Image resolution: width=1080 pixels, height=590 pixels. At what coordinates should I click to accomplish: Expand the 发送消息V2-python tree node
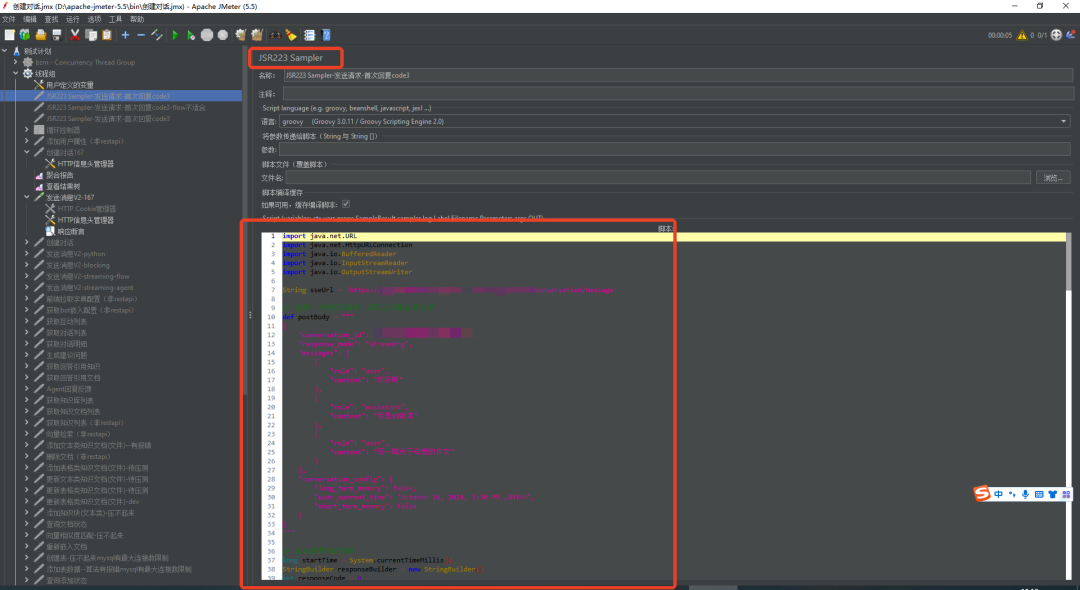(x=27, y=254)
